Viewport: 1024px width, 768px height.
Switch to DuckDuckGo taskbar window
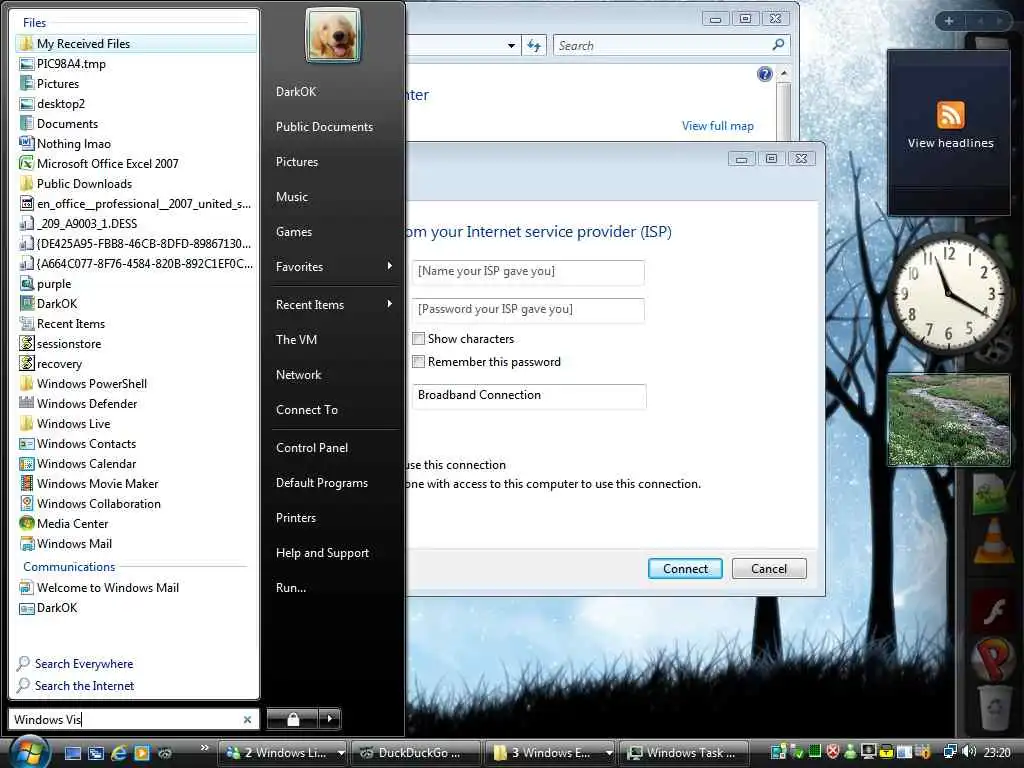[x=415, y=753]
